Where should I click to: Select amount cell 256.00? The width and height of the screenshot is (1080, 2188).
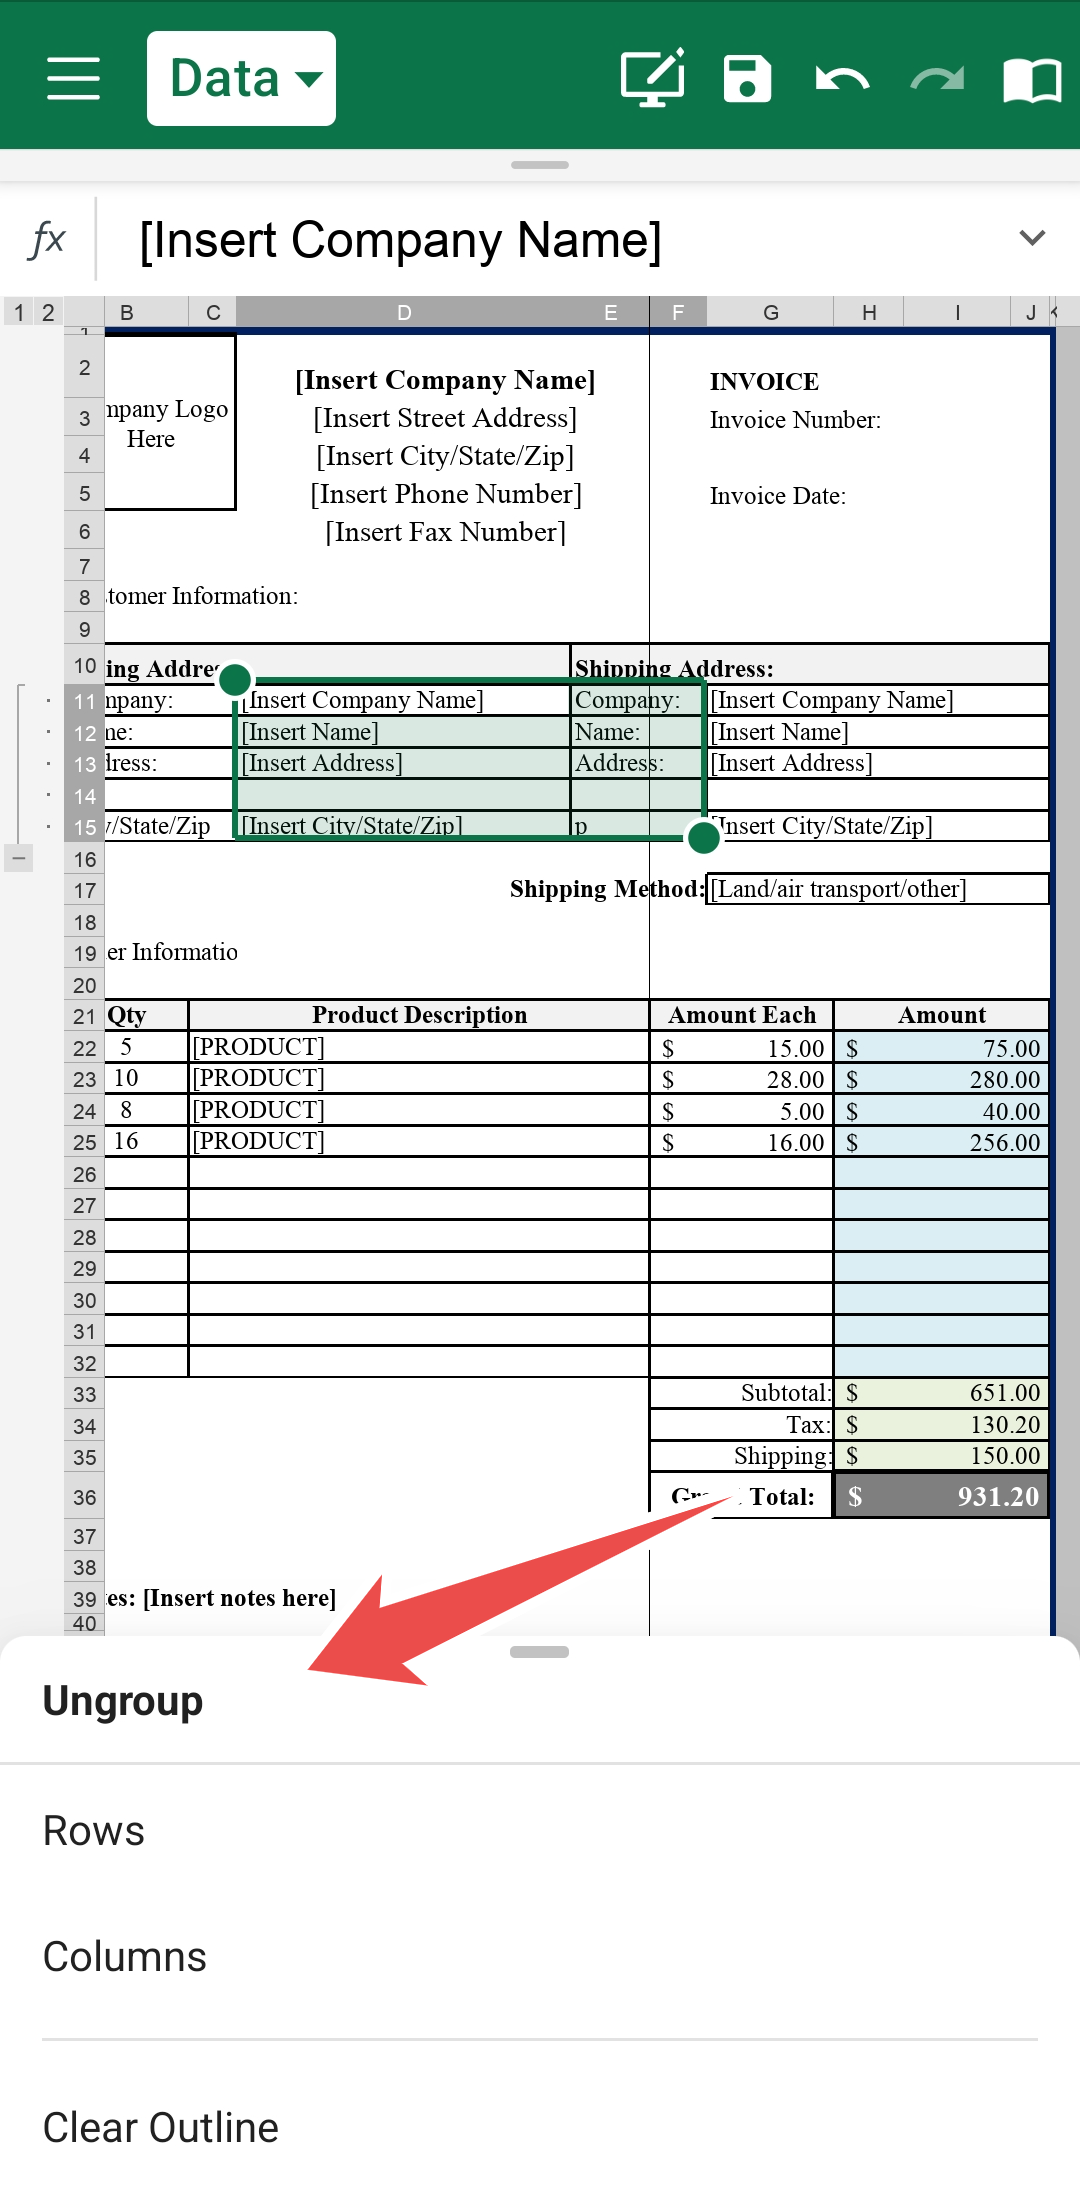(x=942, y=1142)
